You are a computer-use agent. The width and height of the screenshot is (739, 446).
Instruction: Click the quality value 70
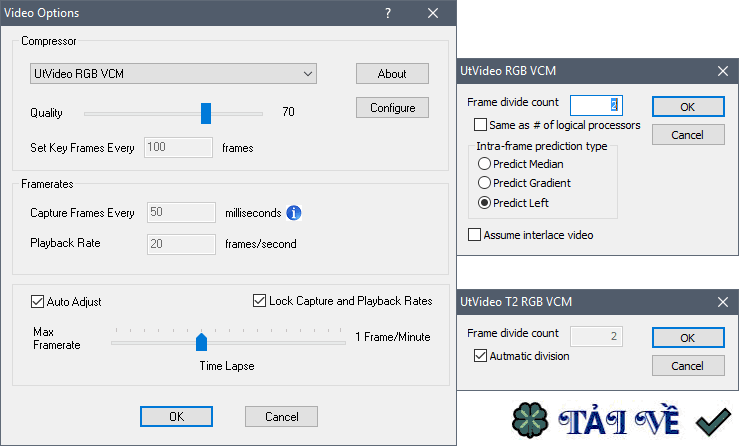(288, 112)
